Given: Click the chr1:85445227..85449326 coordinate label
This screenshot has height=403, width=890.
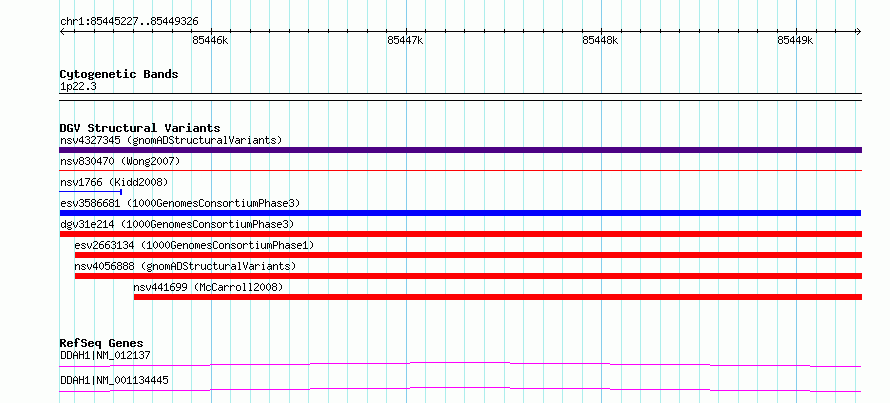Looking at the screenshot, I should pos(129,22).
